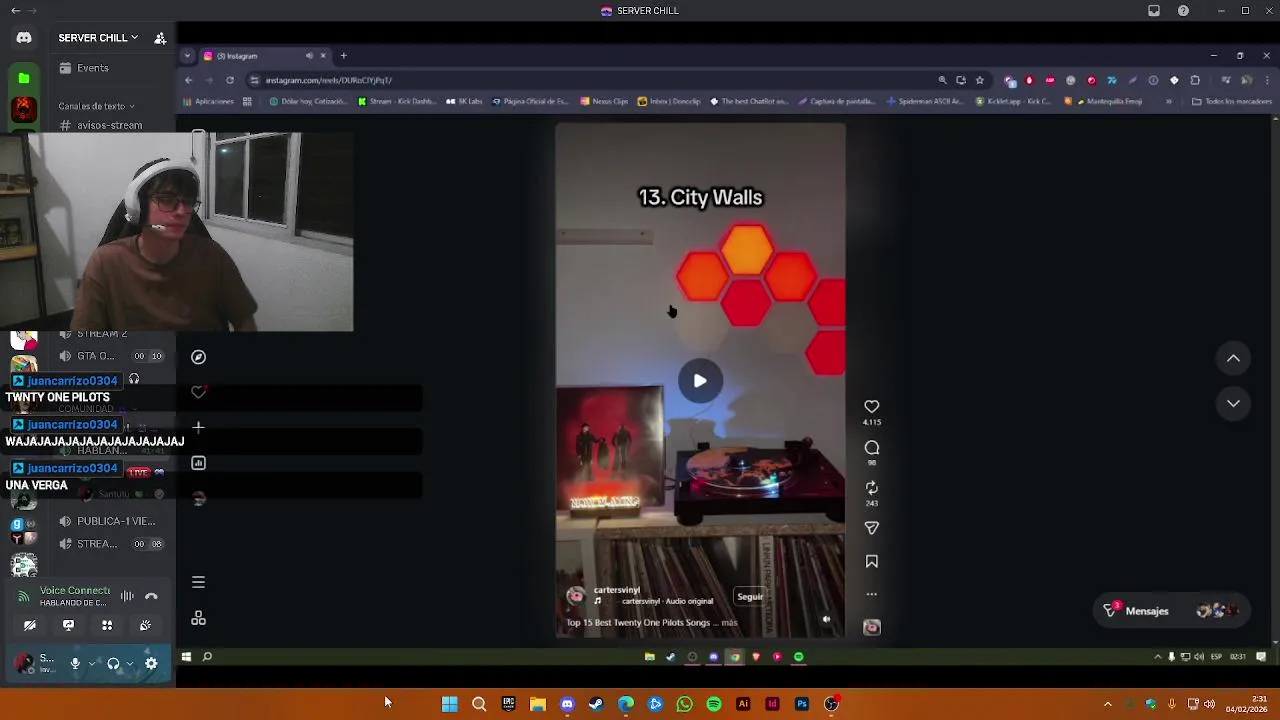Expand the caption with the más link
The image size is (1280, 720).
point(729,622)
